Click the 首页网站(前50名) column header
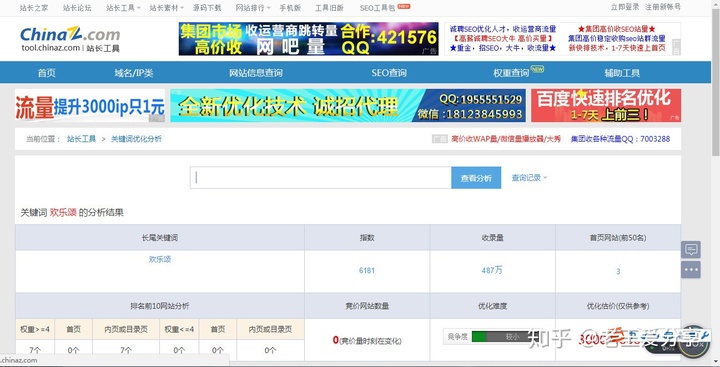 (x=618, y=238)
